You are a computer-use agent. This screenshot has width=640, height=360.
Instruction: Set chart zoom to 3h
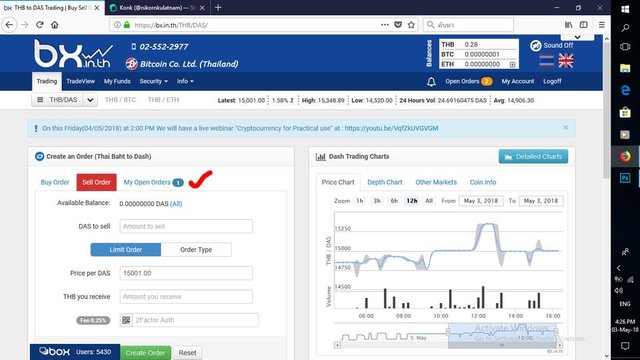[x=377, y=201]
